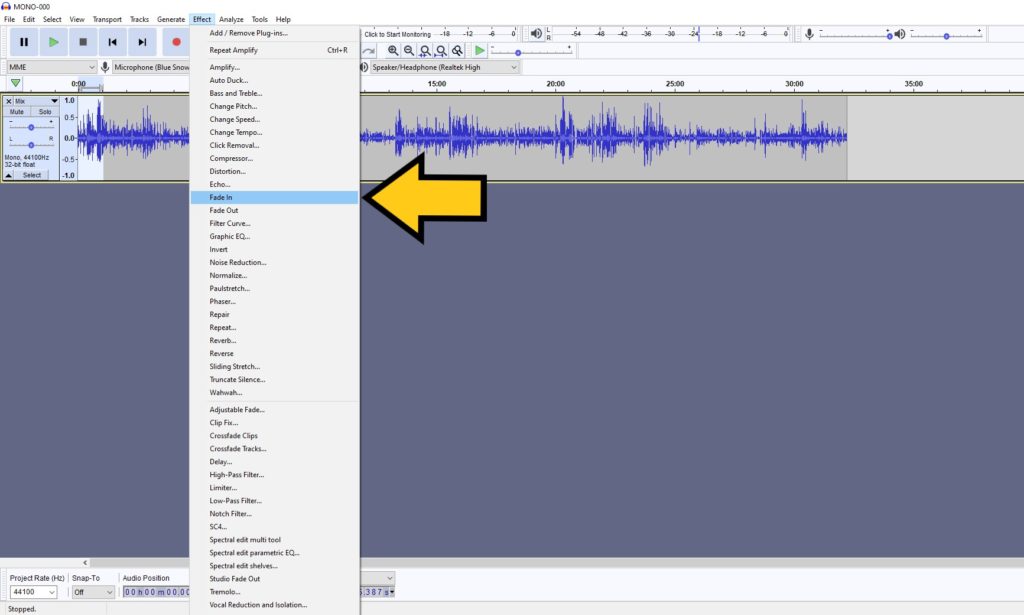Collapse the track using the arrow below Select
The width and height of the screenshot is (1024, 615).
(x=9, y=175)
